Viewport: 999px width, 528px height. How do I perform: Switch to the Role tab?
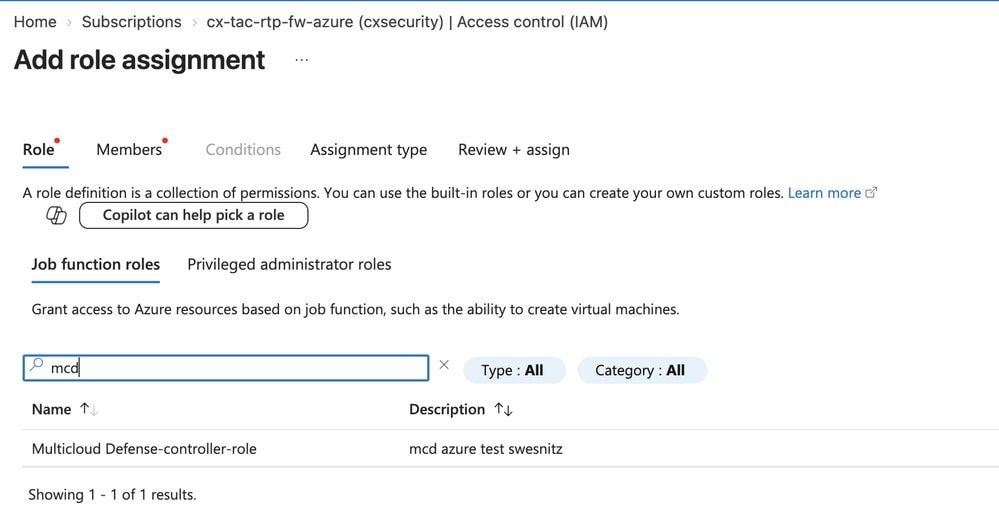coord(41,150)
